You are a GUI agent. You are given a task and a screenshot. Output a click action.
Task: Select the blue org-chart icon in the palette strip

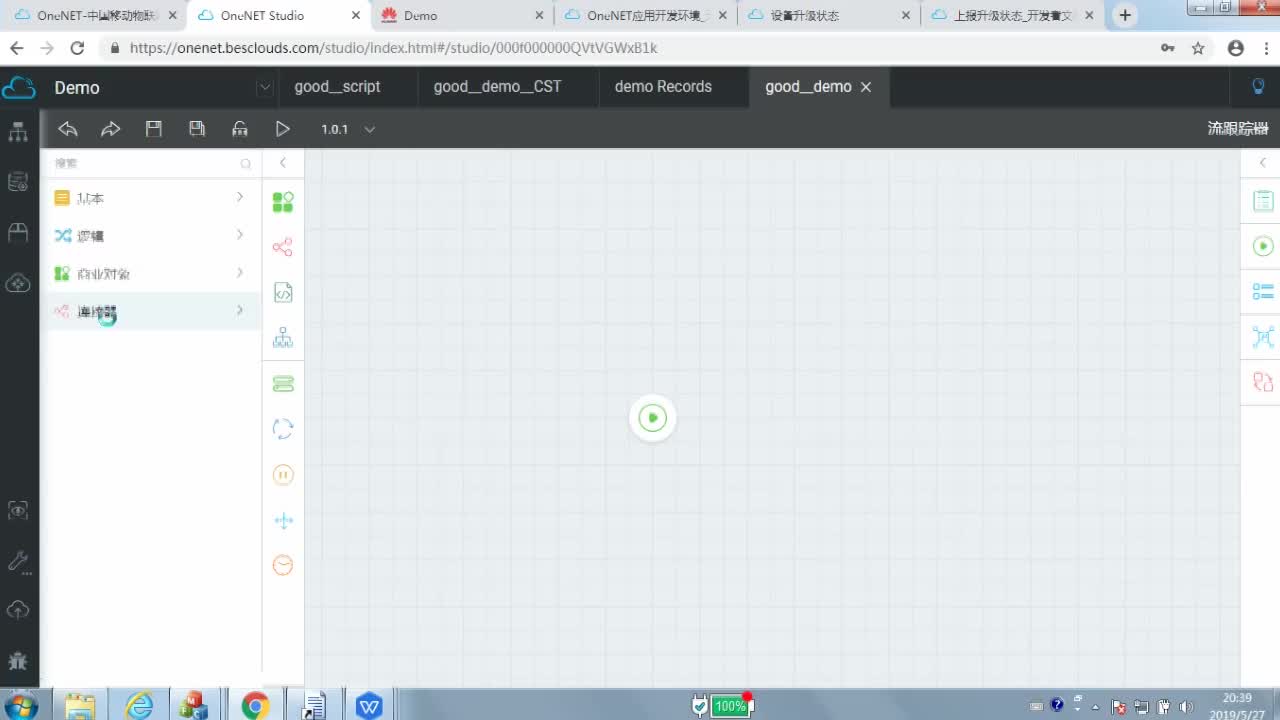tap(283, 338)
